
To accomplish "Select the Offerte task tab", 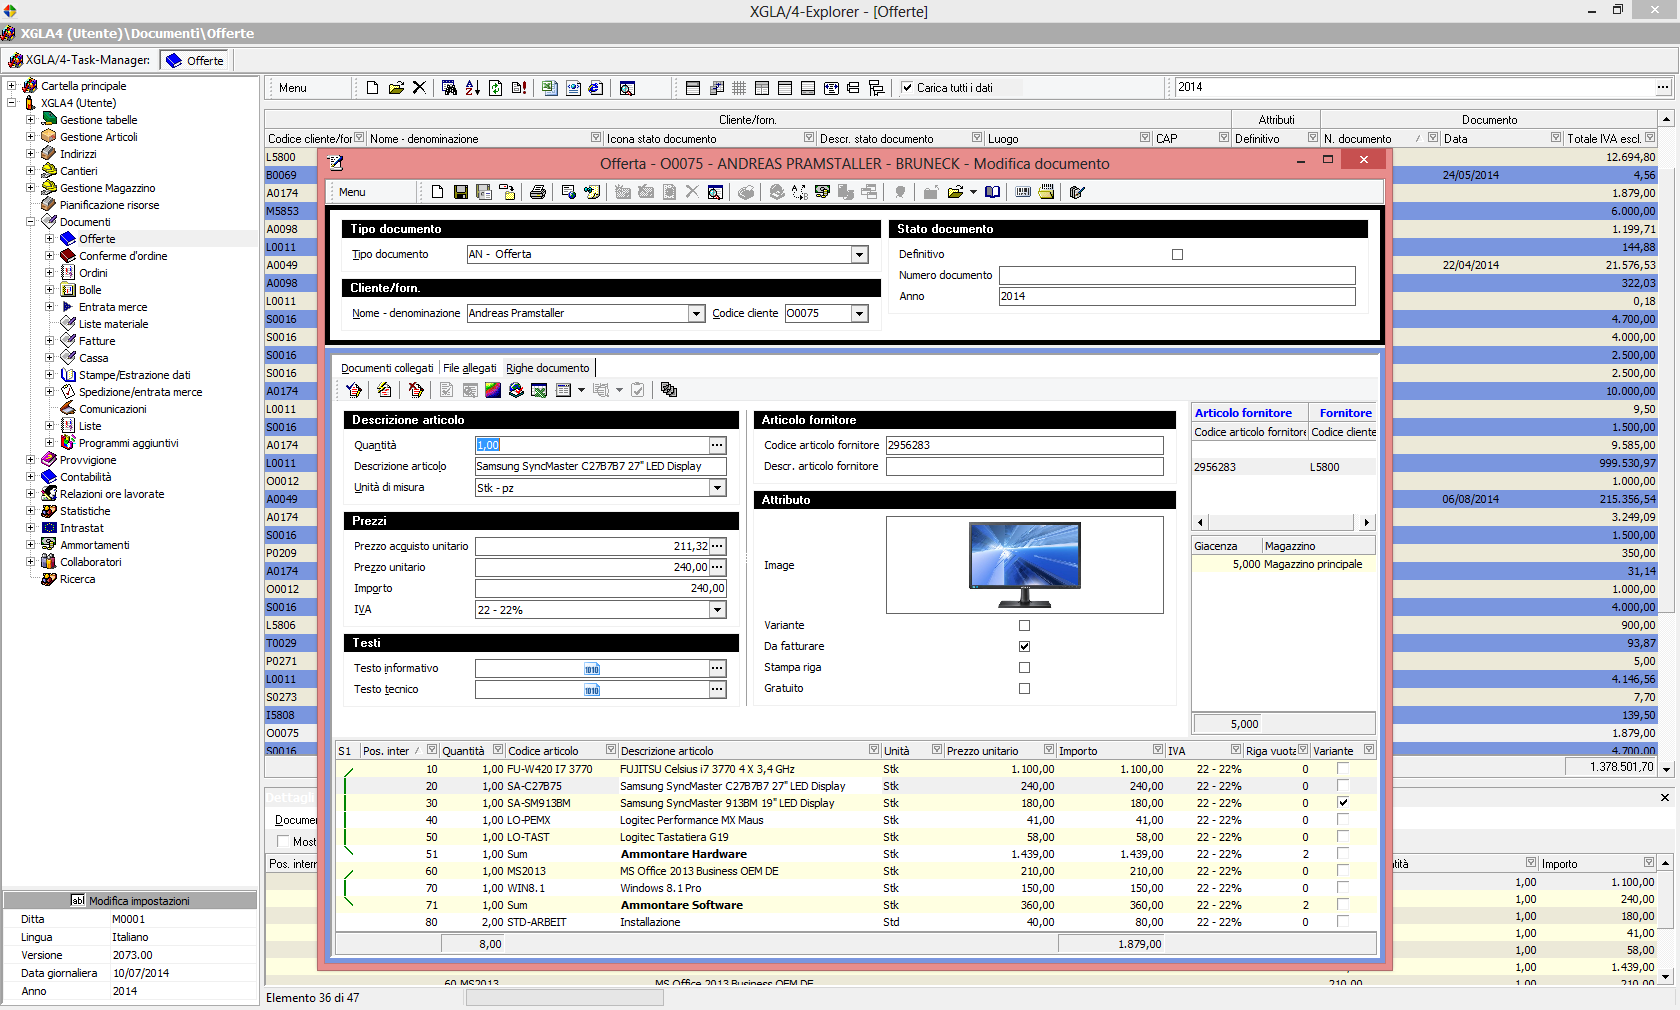I will click(196, 60).
